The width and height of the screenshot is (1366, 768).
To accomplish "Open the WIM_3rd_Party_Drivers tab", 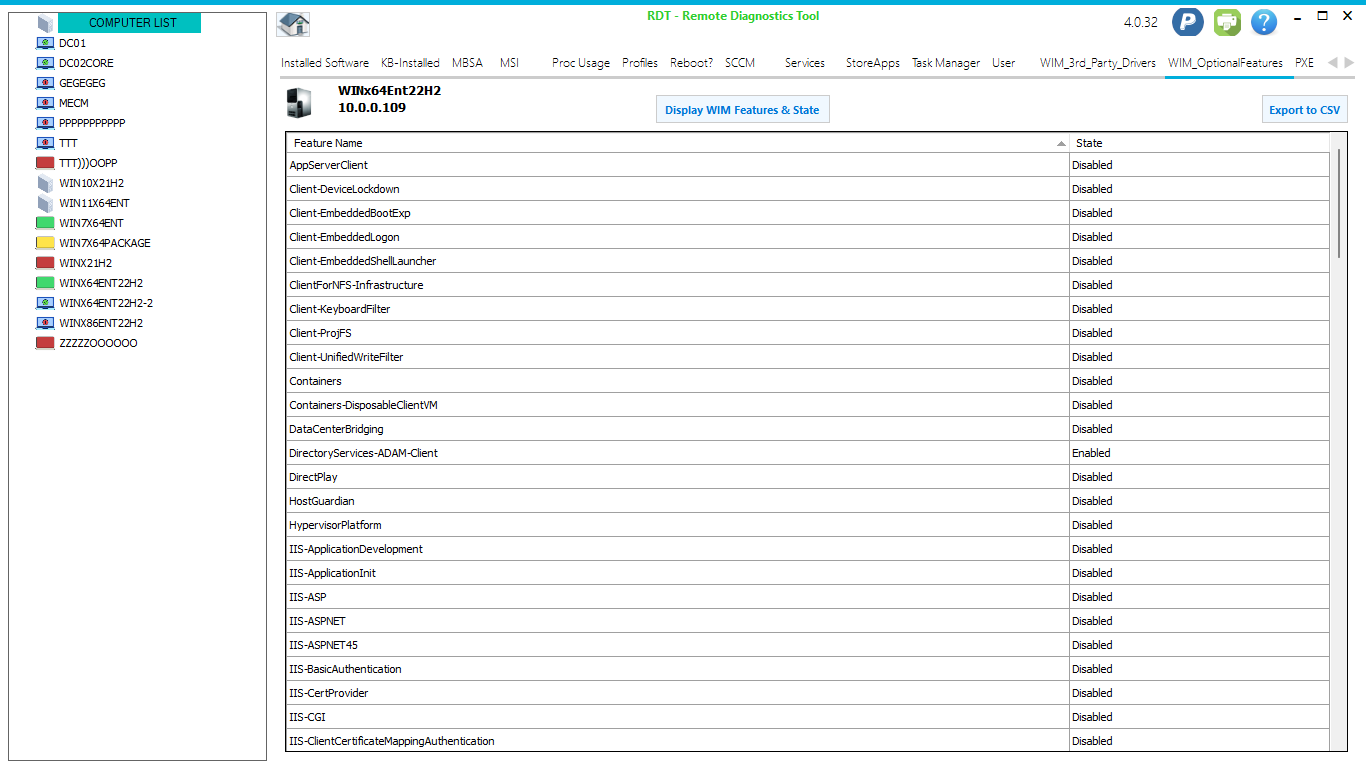I will pyautogui.click(x=1098, y=63).
